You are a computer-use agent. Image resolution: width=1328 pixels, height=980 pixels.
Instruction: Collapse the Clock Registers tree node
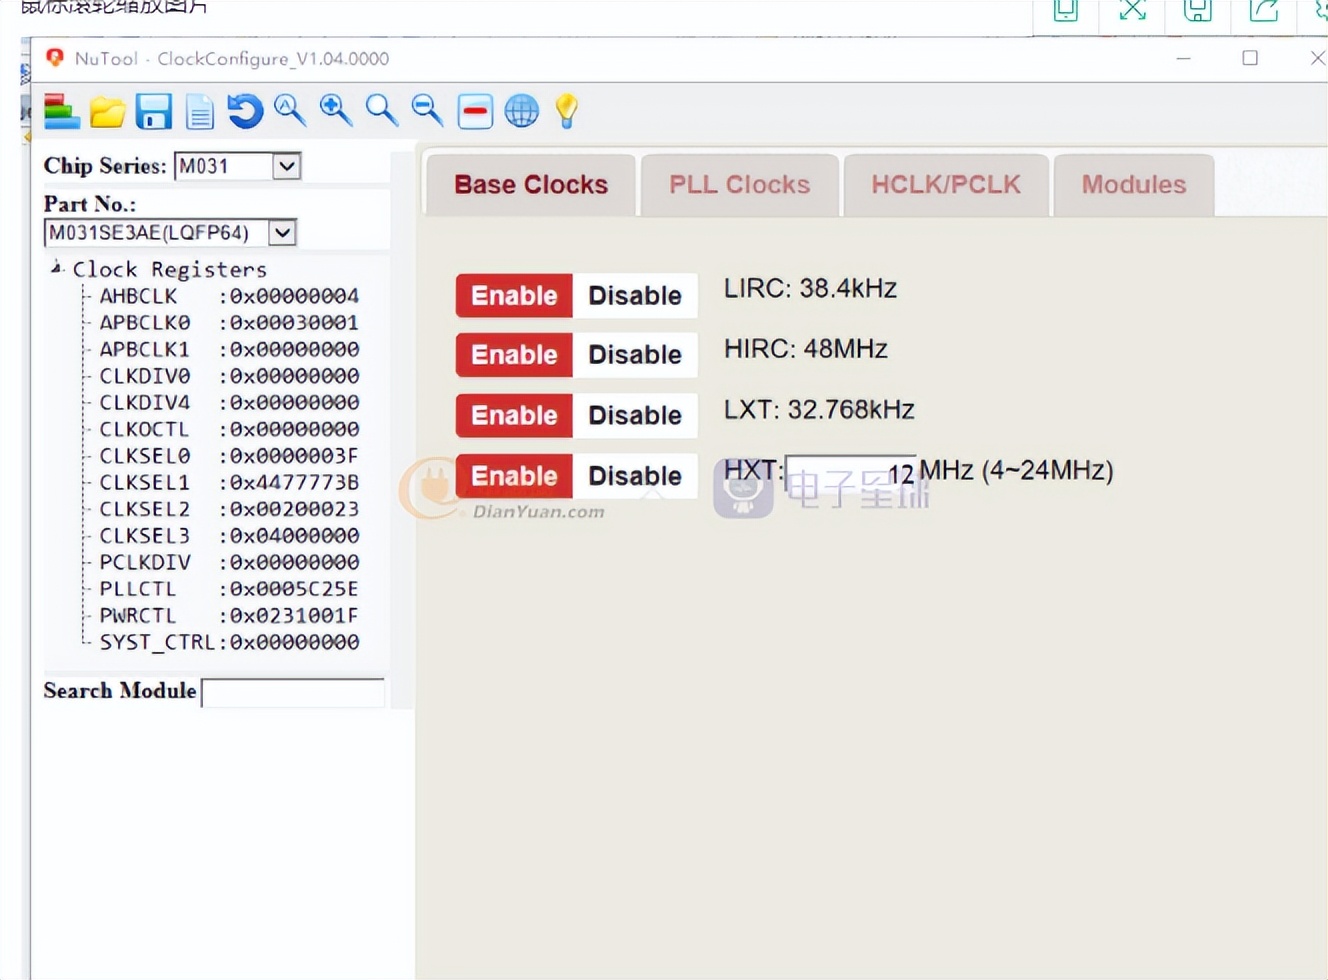pos(57,268)
